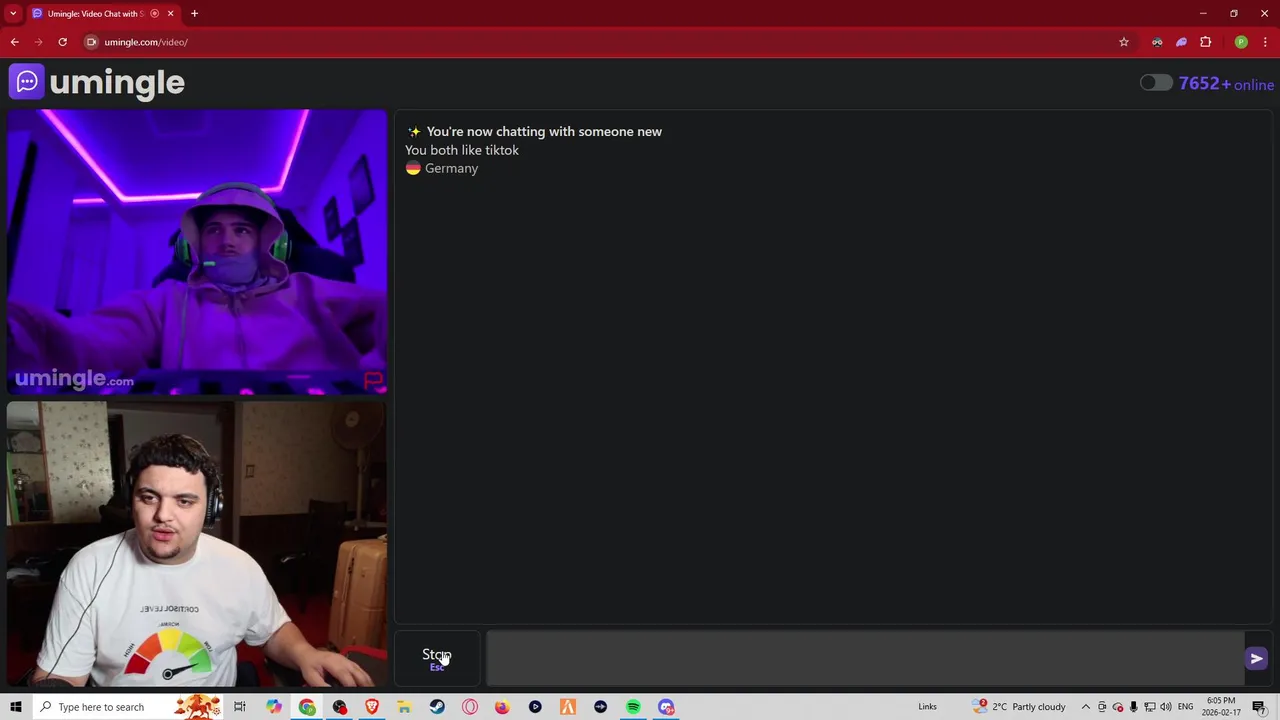Open the Windows Start menu
This screenshot has width=1280, height=720.
[16, 707]
